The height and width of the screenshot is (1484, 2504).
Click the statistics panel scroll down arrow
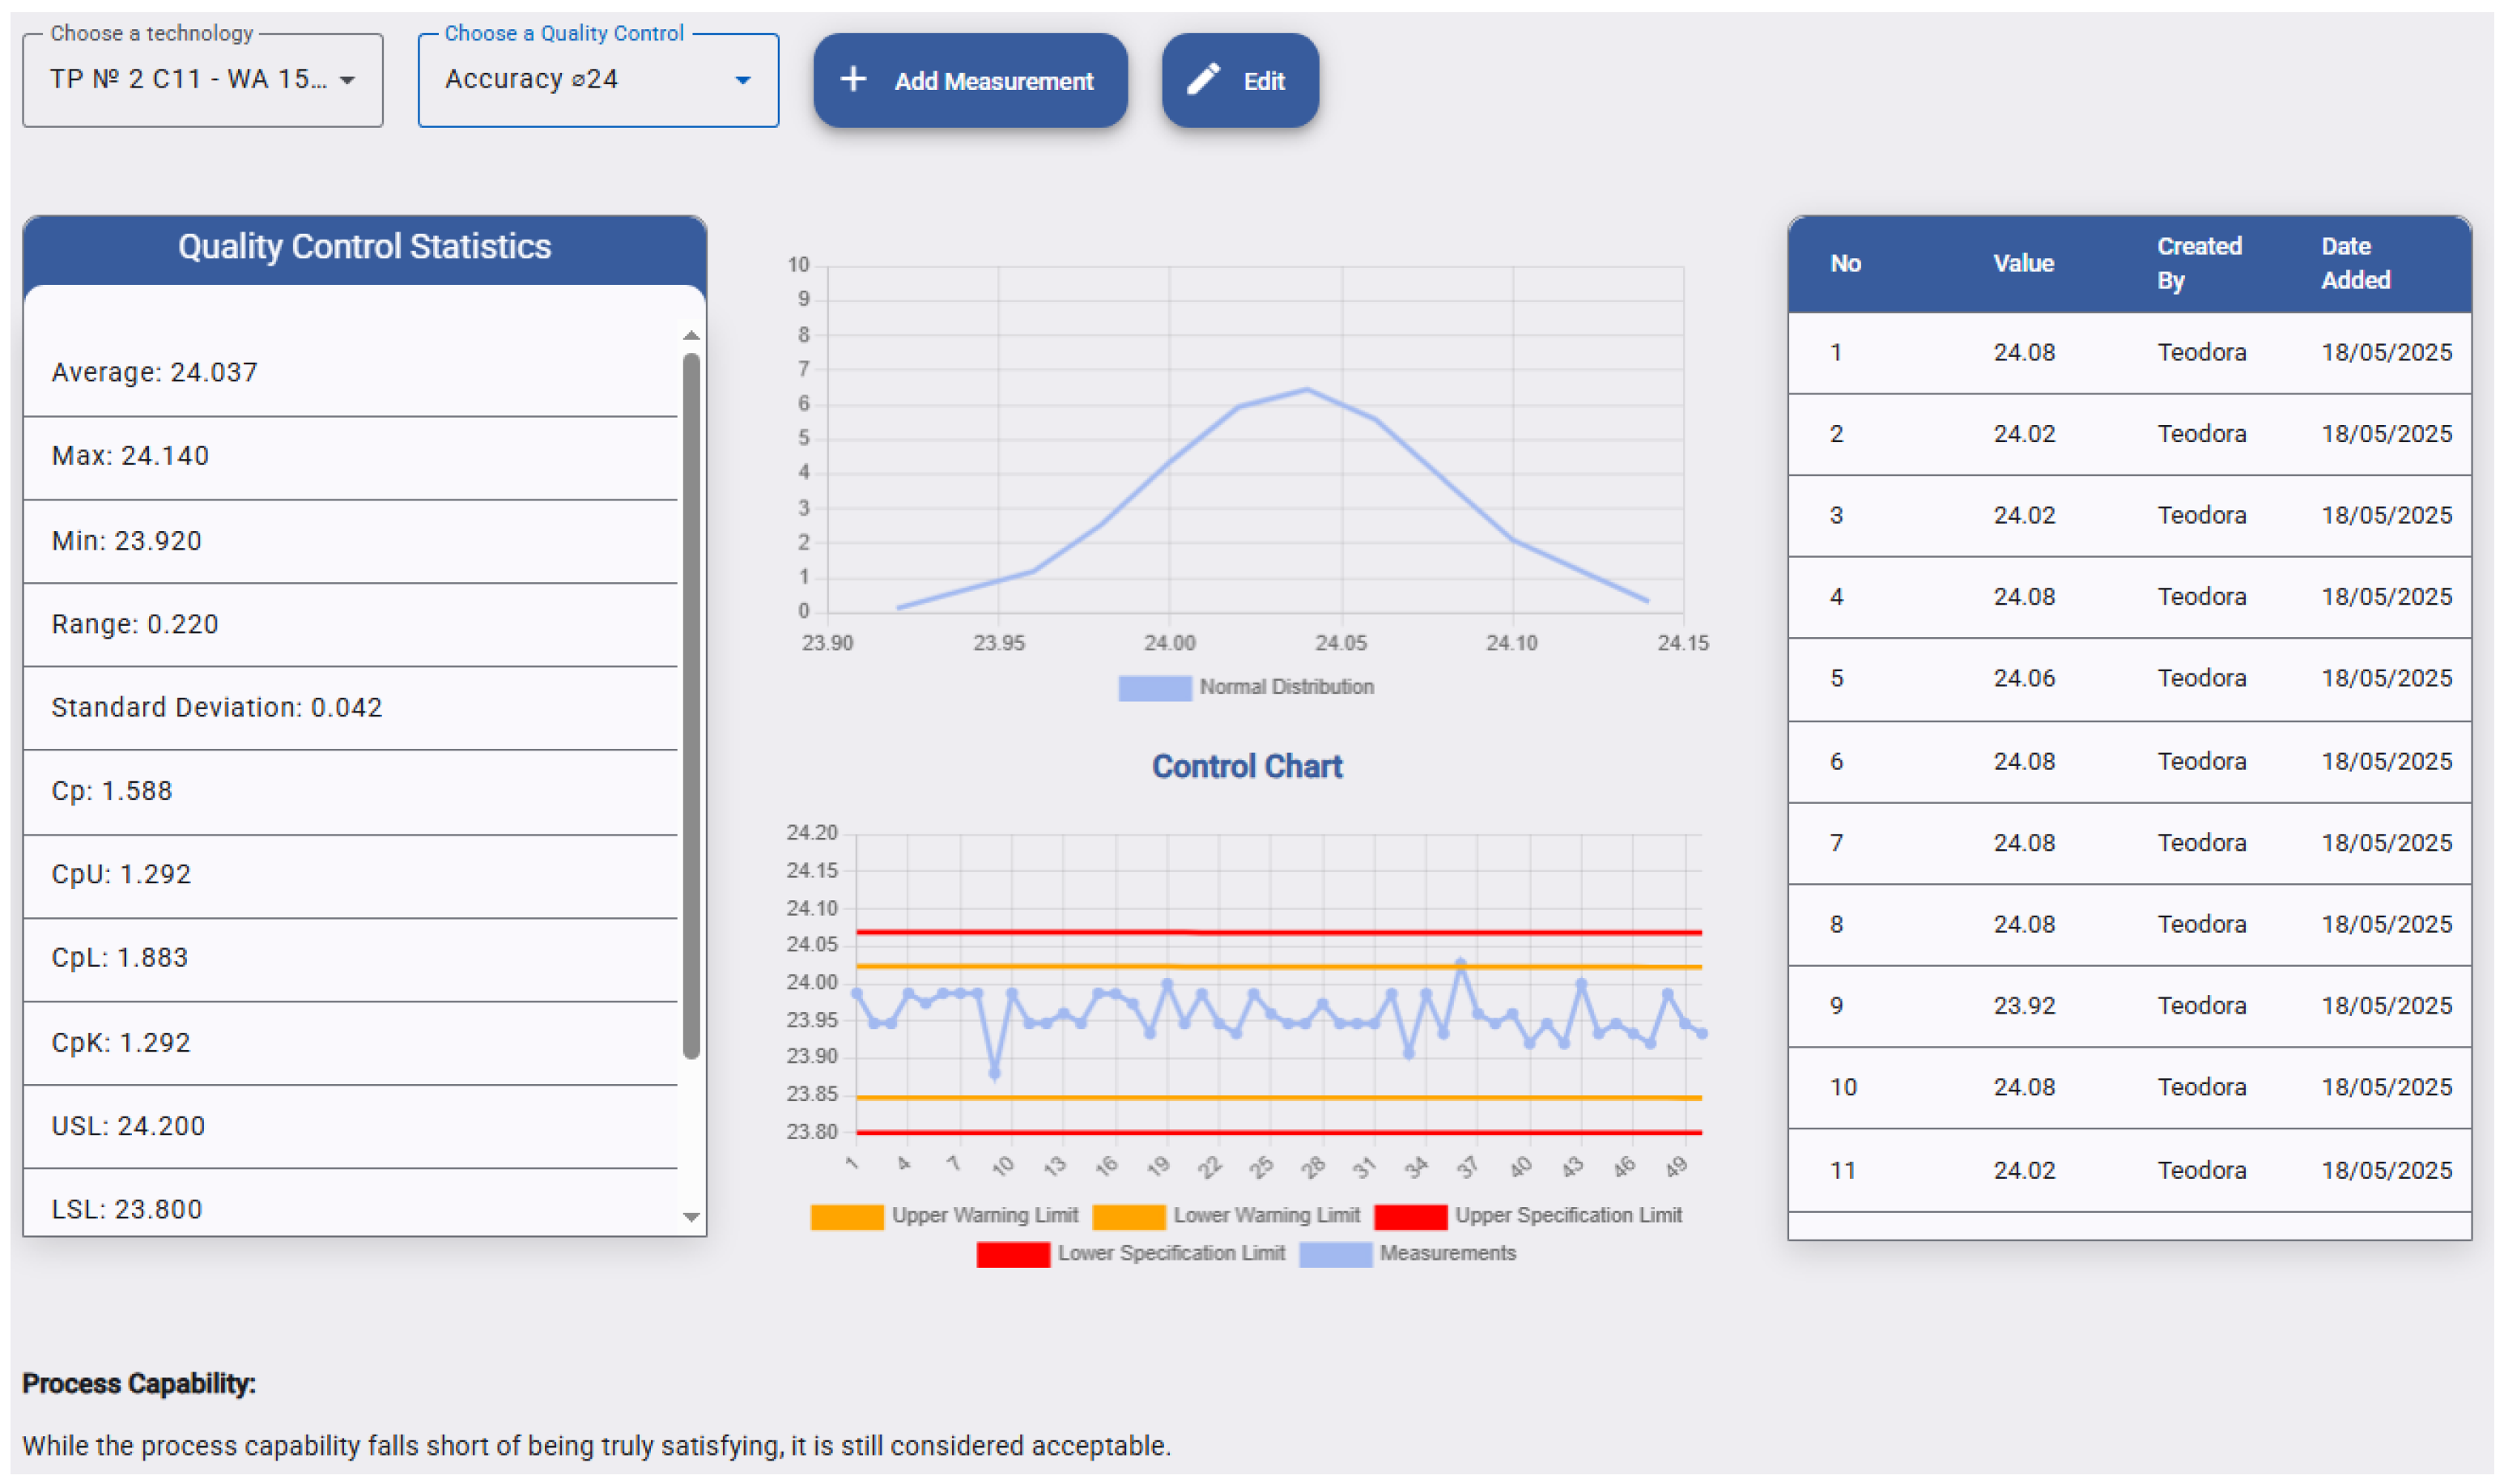[x=691, y=1217]
